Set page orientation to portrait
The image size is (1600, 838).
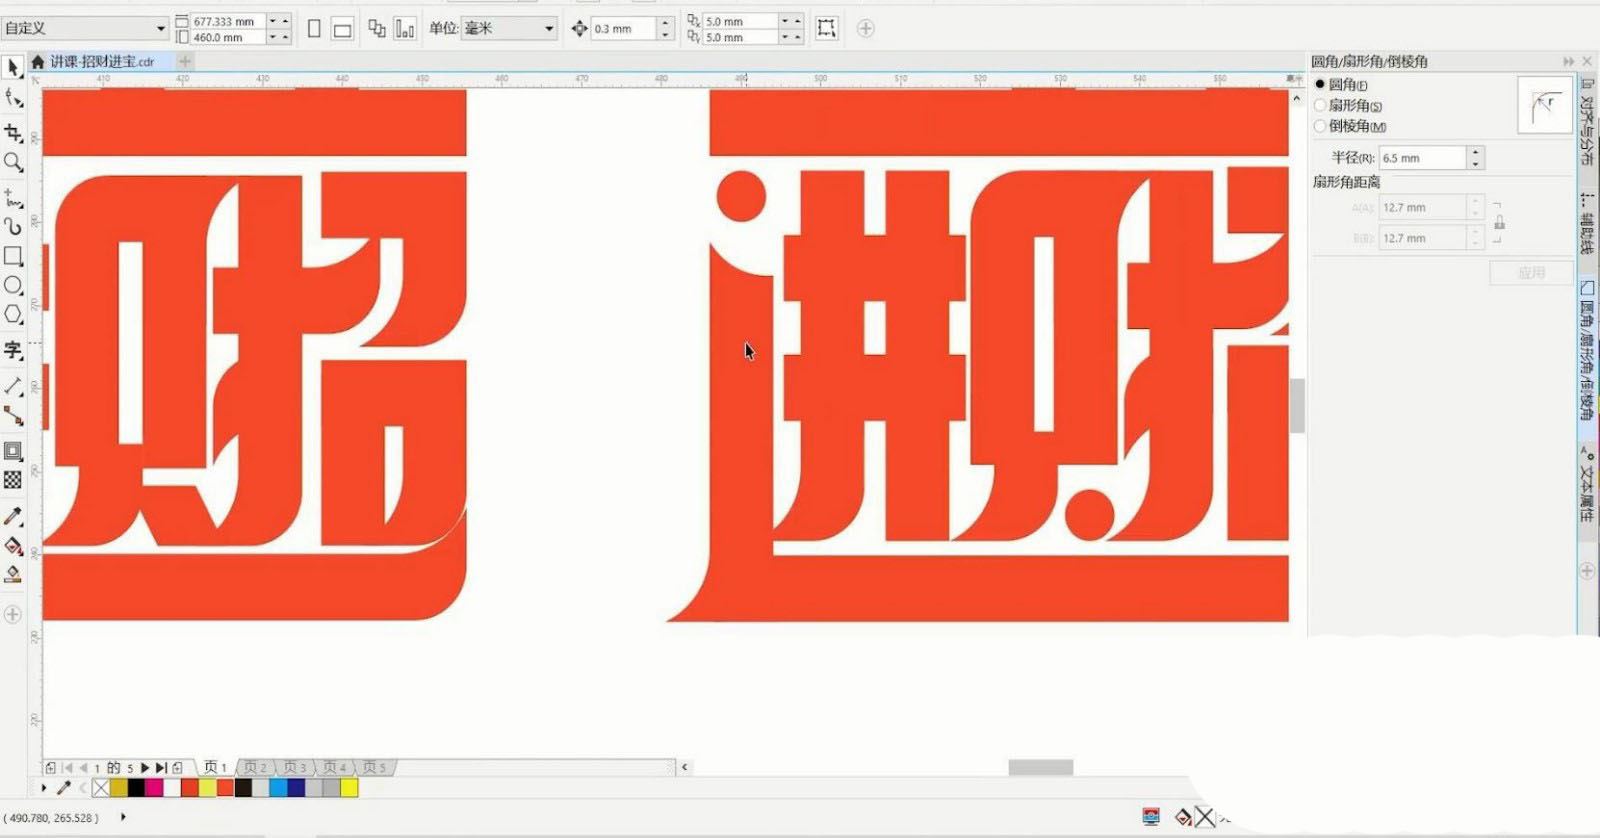[x=314, y=29]
